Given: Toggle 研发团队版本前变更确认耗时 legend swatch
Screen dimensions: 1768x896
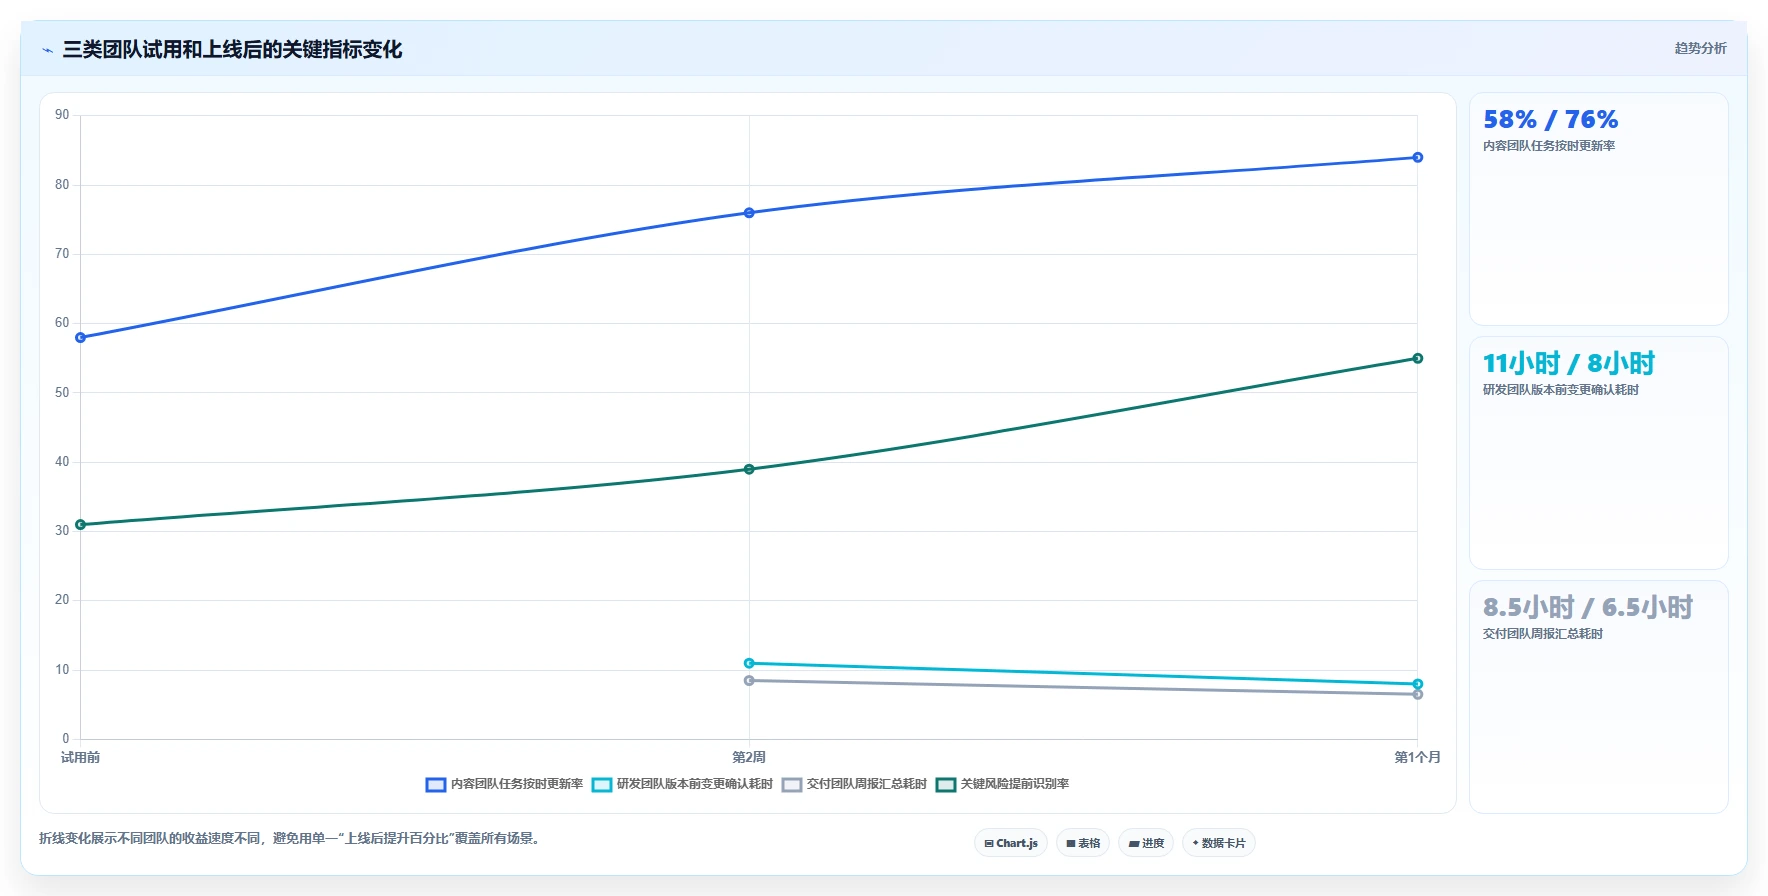Looking at the screenshot, I should 602,785.
